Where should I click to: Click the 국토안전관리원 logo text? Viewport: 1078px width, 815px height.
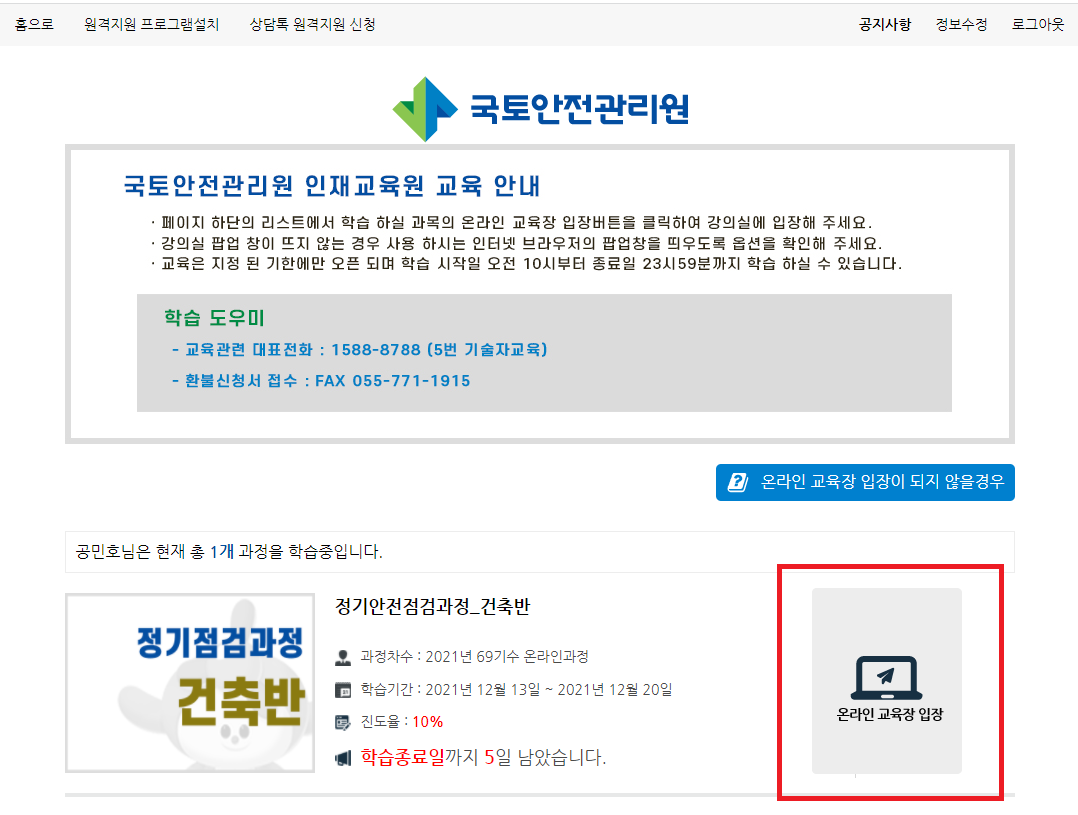pos(580,109)
